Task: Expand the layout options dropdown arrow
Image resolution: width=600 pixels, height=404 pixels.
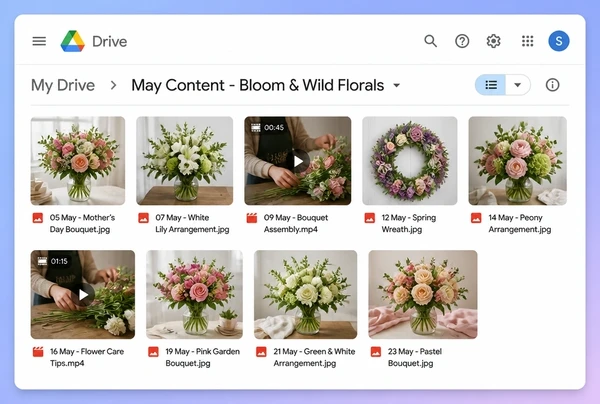Action: [518, 85]
